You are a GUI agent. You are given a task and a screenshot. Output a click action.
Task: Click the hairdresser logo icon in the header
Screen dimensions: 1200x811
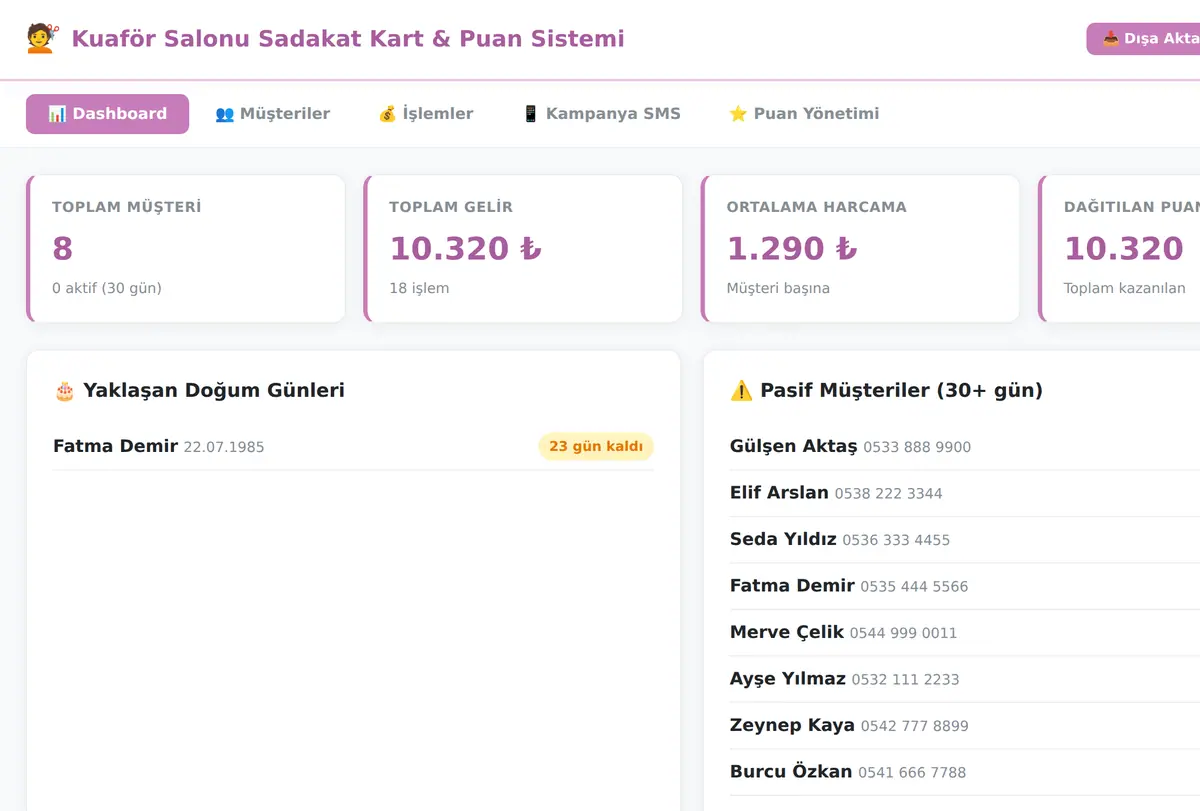40,39
